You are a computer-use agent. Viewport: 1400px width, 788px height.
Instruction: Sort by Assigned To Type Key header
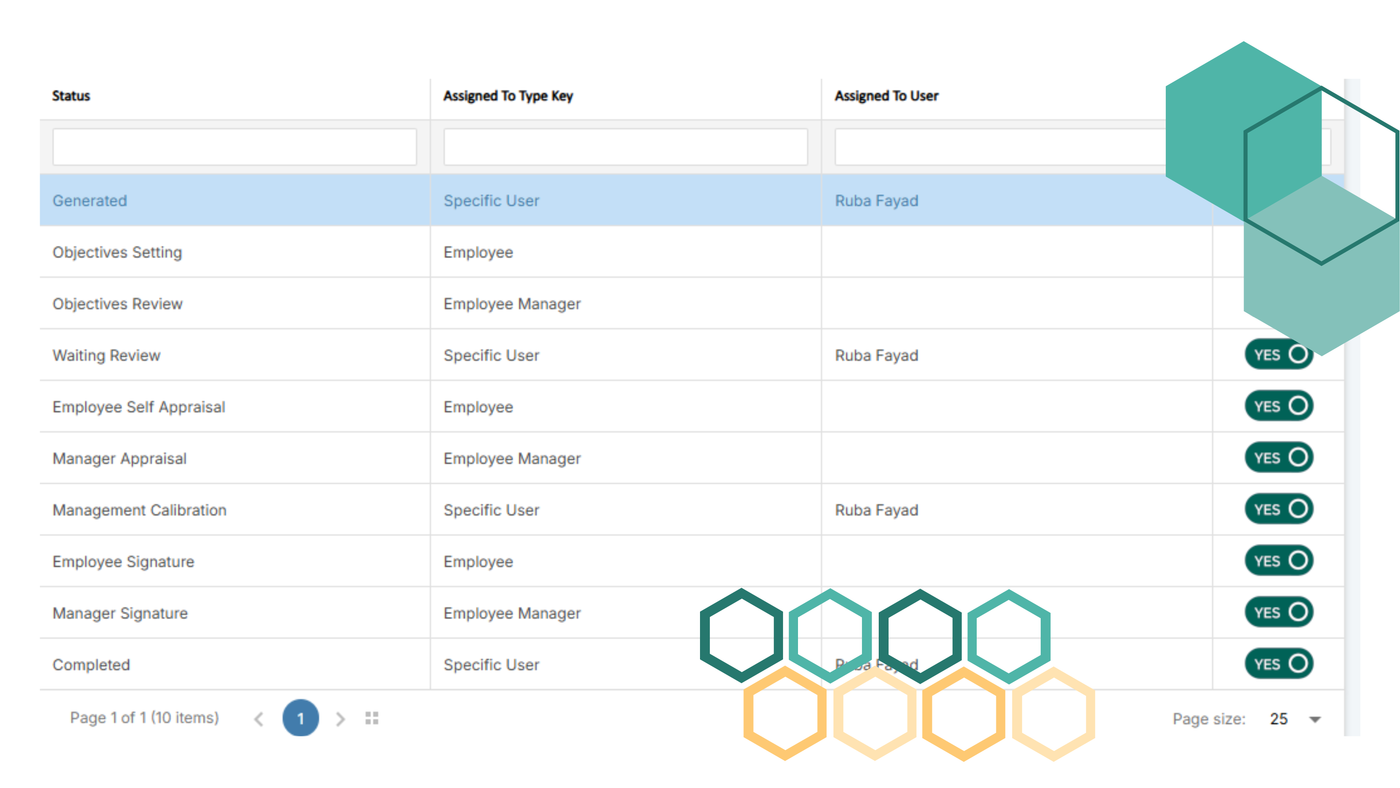(508, 96)
